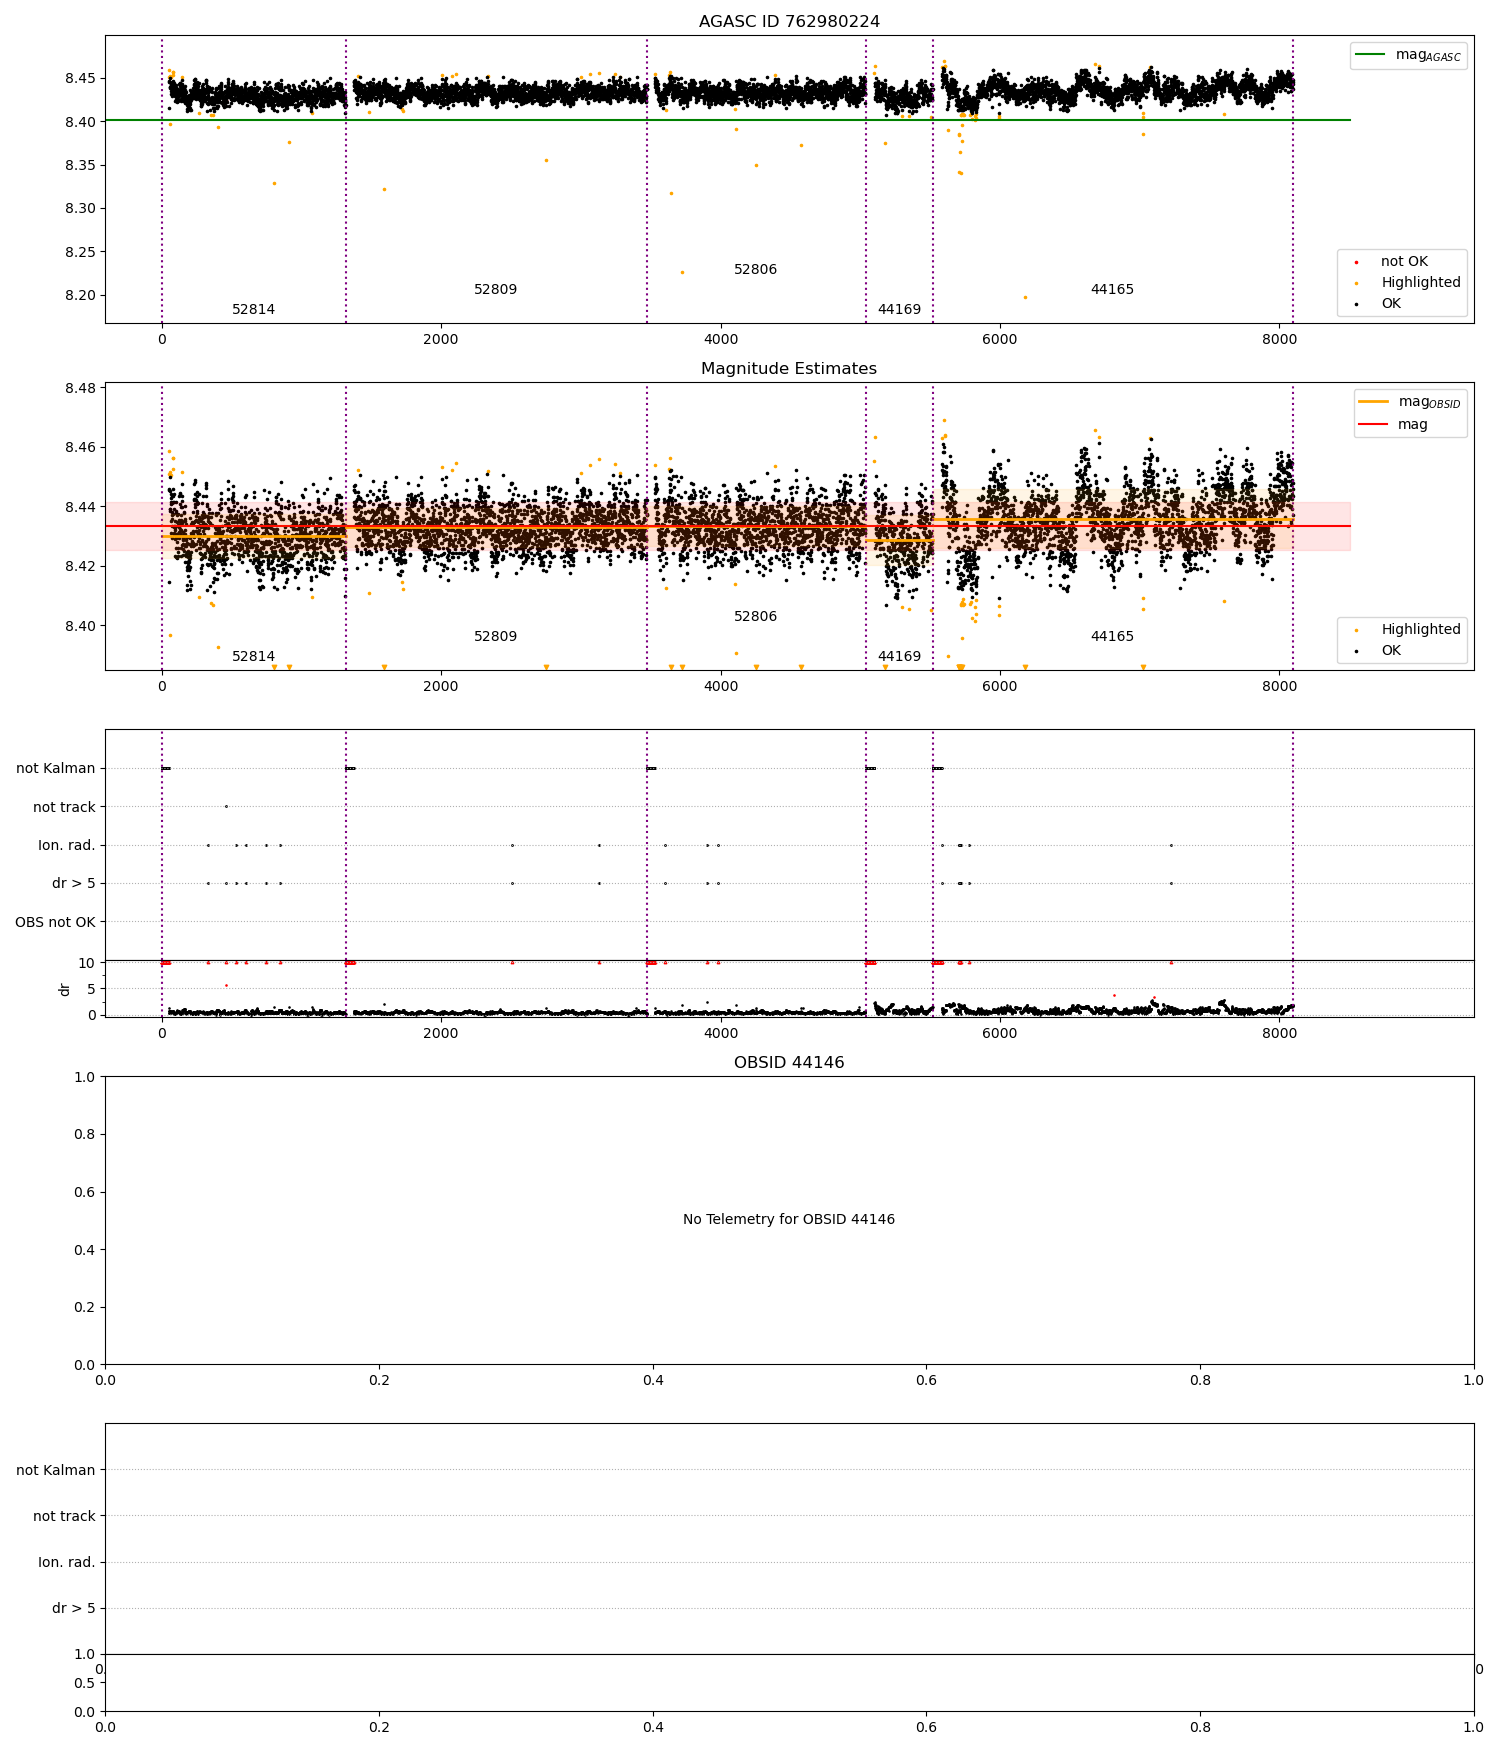Click label 44165 in the Magnitude Estimates plot

pos(1113,637)
